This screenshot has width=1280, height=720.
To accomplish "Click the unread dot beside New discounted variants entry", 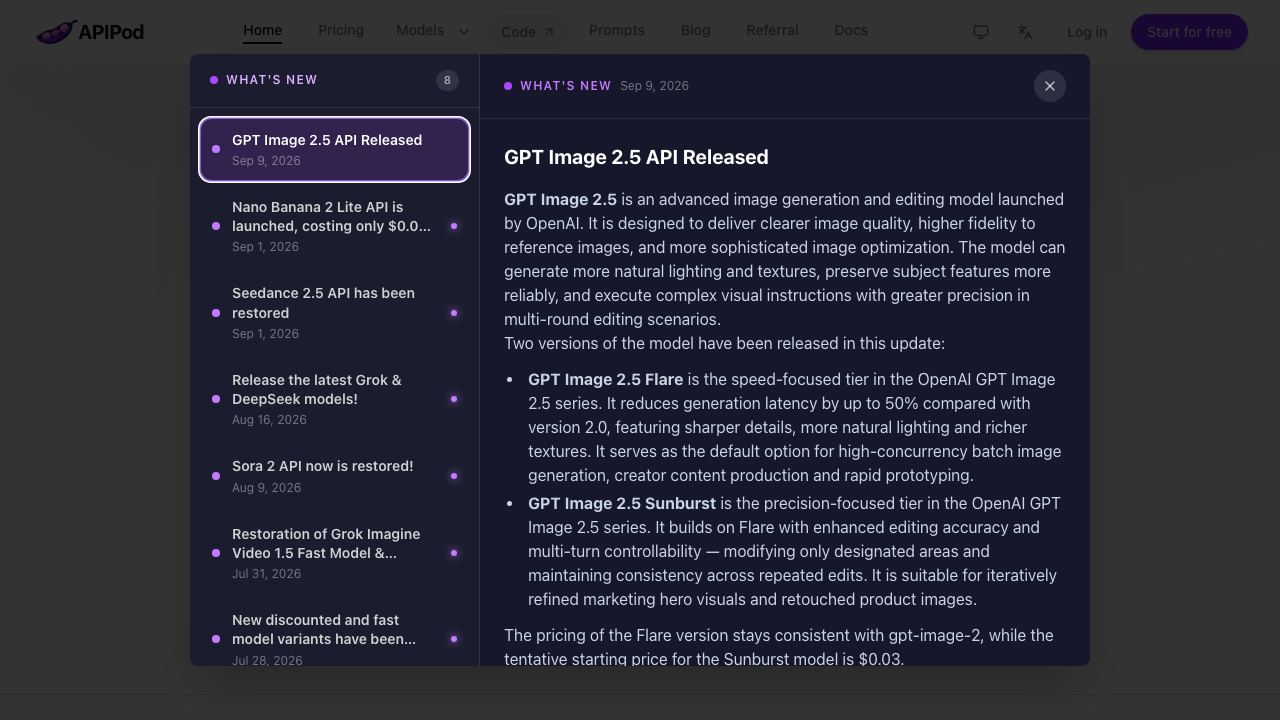I will click(454, 639).
